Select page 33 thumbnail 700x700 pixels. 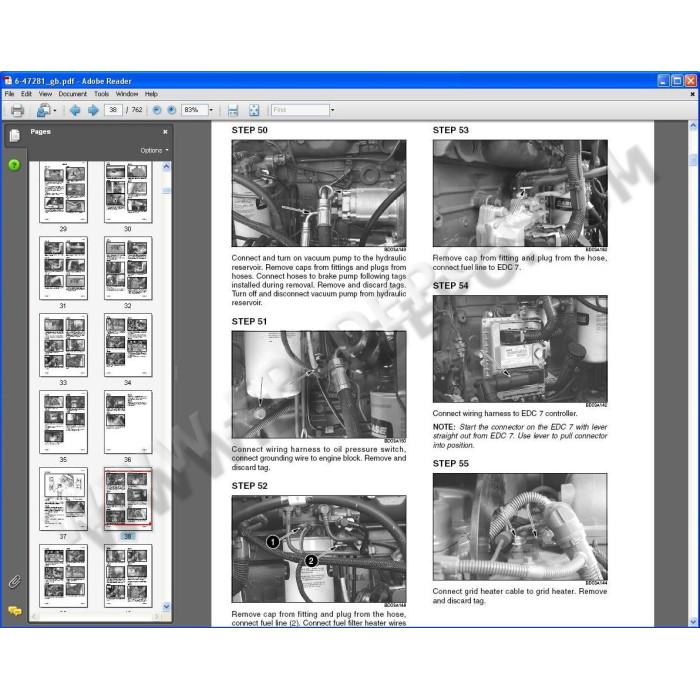(63, 345)
